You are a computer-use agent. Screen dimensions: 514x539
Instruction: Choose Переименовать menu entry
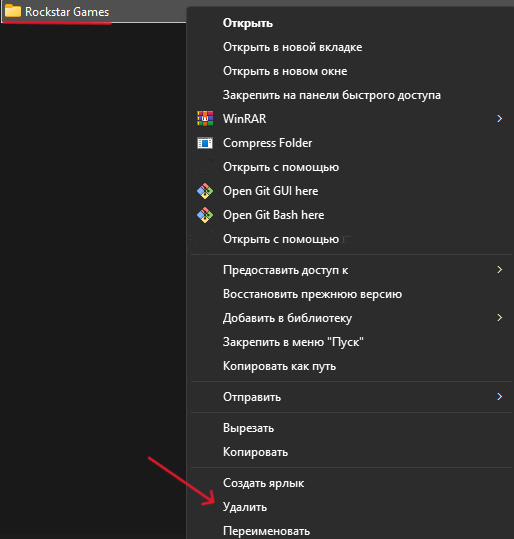[266, 531]
